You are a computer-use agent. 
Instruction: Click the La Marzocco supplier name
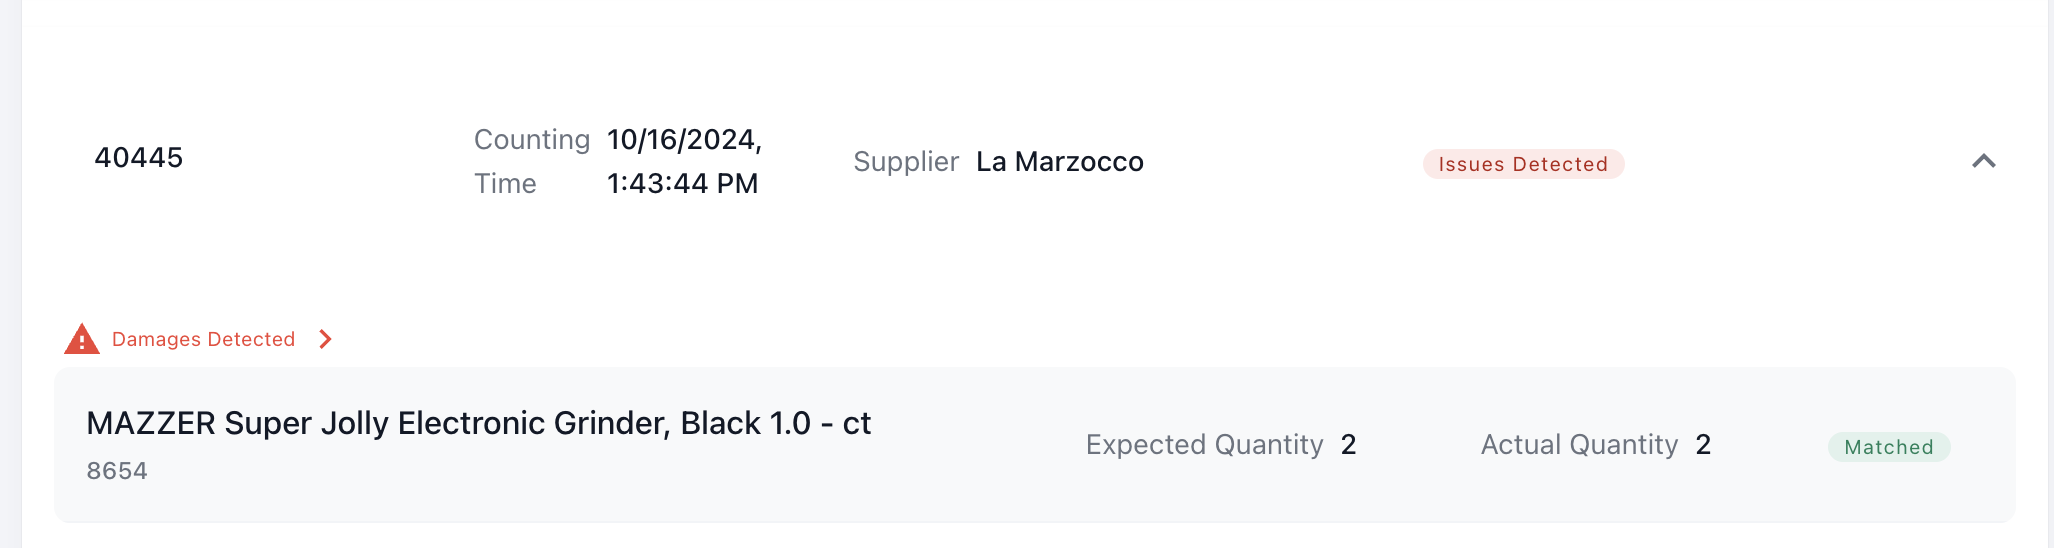pos(1059,162)
